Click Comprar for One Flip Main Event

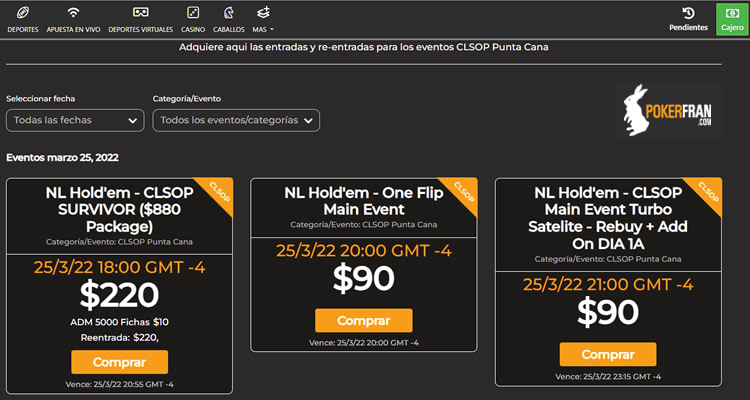click(x=364, y=321)
